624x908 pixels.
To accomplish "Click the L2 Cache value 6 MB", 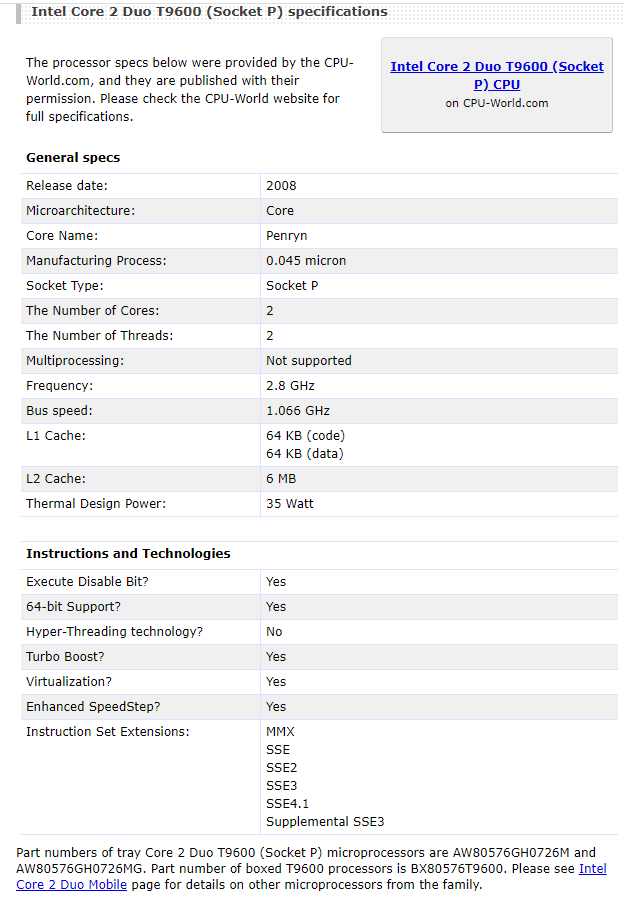I will [281, 479].
